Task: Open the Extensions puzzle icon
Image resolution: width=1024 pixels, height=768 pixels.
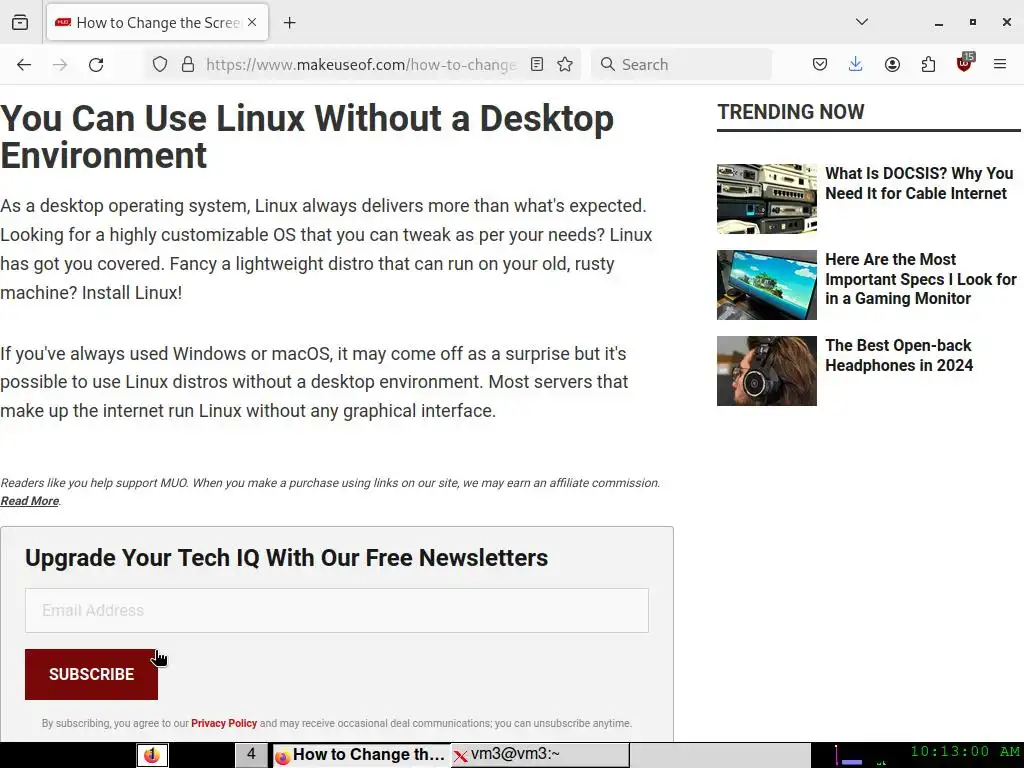Action: point(928,64)
